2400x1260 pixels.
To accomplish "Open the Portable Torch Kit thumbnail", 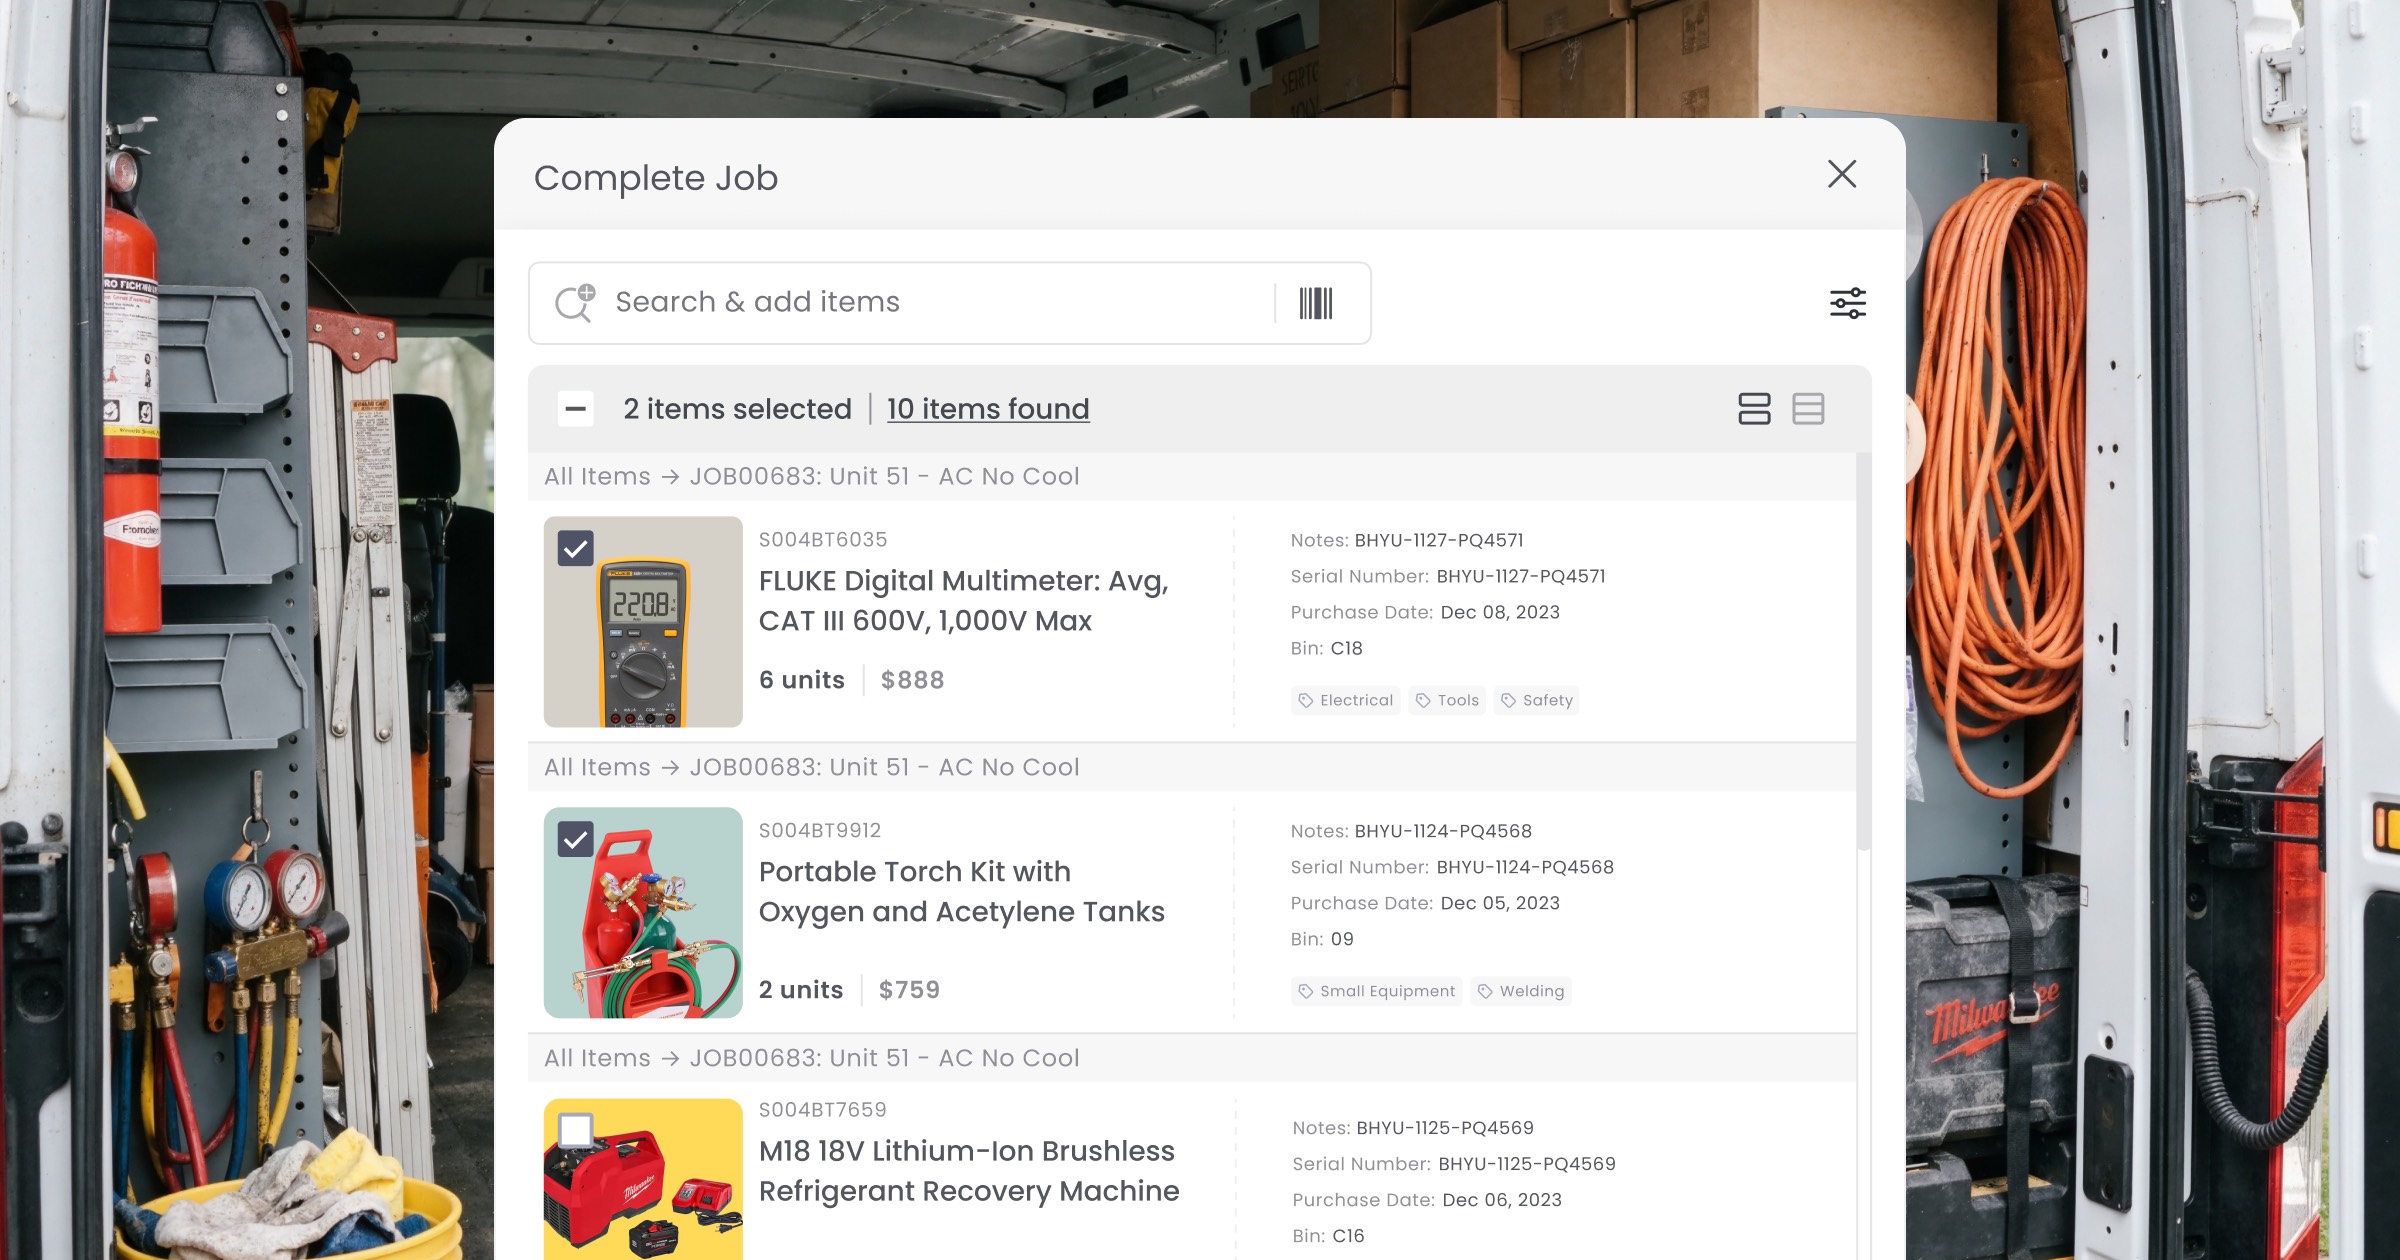I will pyautogui.click(x=643, y=913).
